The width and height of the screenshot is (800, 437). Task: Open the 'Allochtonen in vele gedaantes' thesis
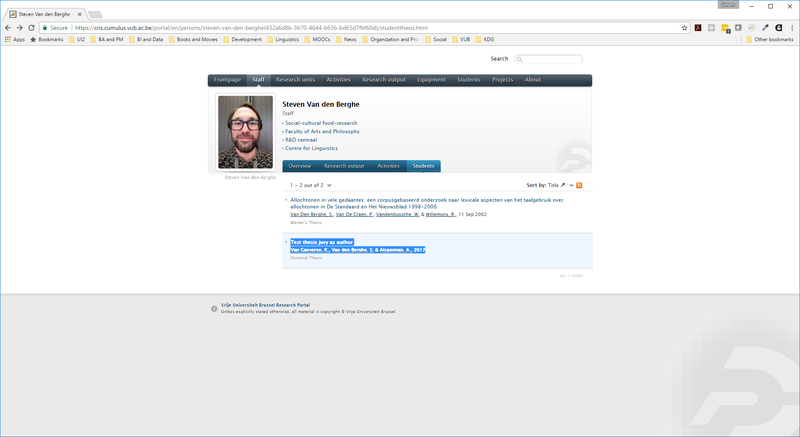(x=427, y=203)
